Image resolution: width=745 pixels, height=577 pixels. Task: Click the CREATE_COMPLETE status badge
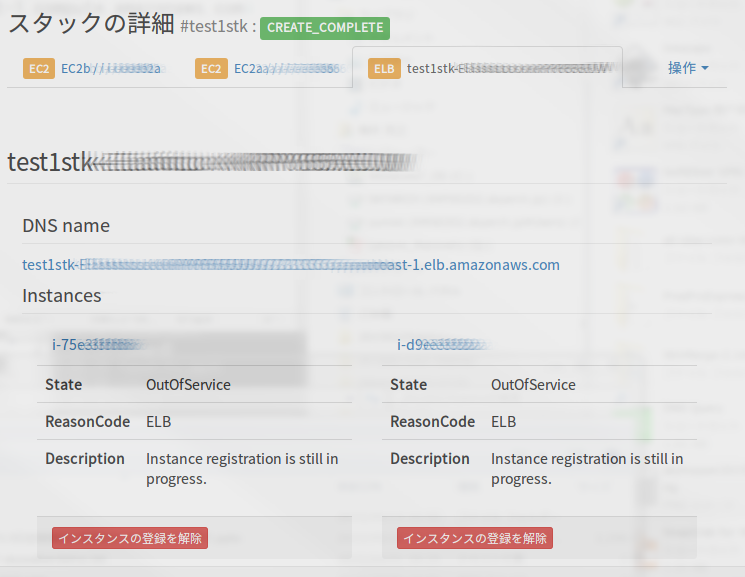[325, 28]
